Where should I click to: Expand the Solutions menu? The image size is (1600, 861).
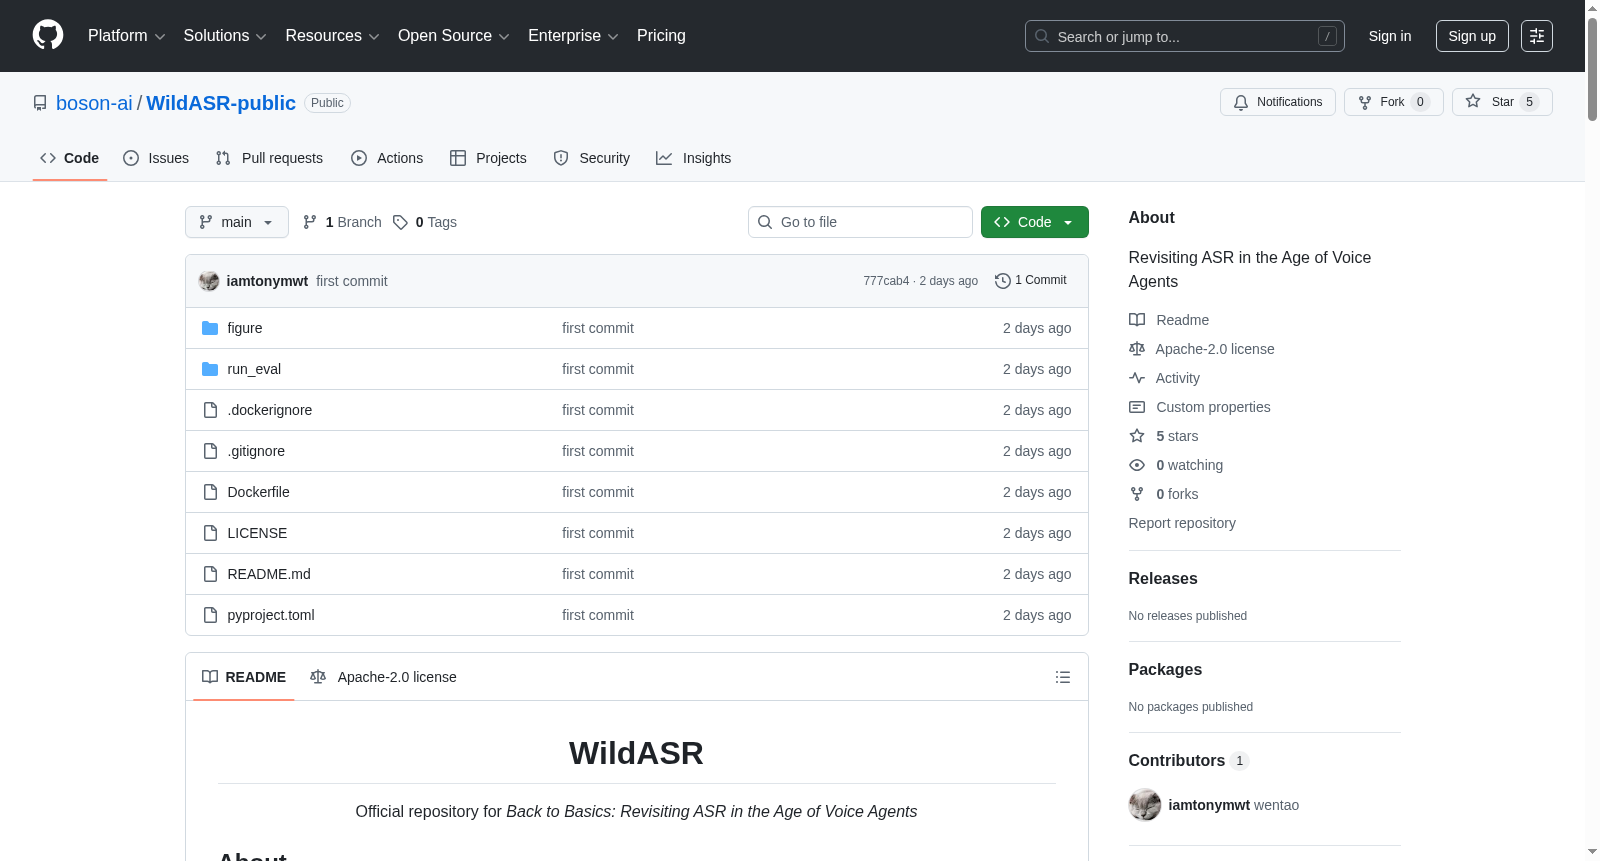tap(225, 36)
